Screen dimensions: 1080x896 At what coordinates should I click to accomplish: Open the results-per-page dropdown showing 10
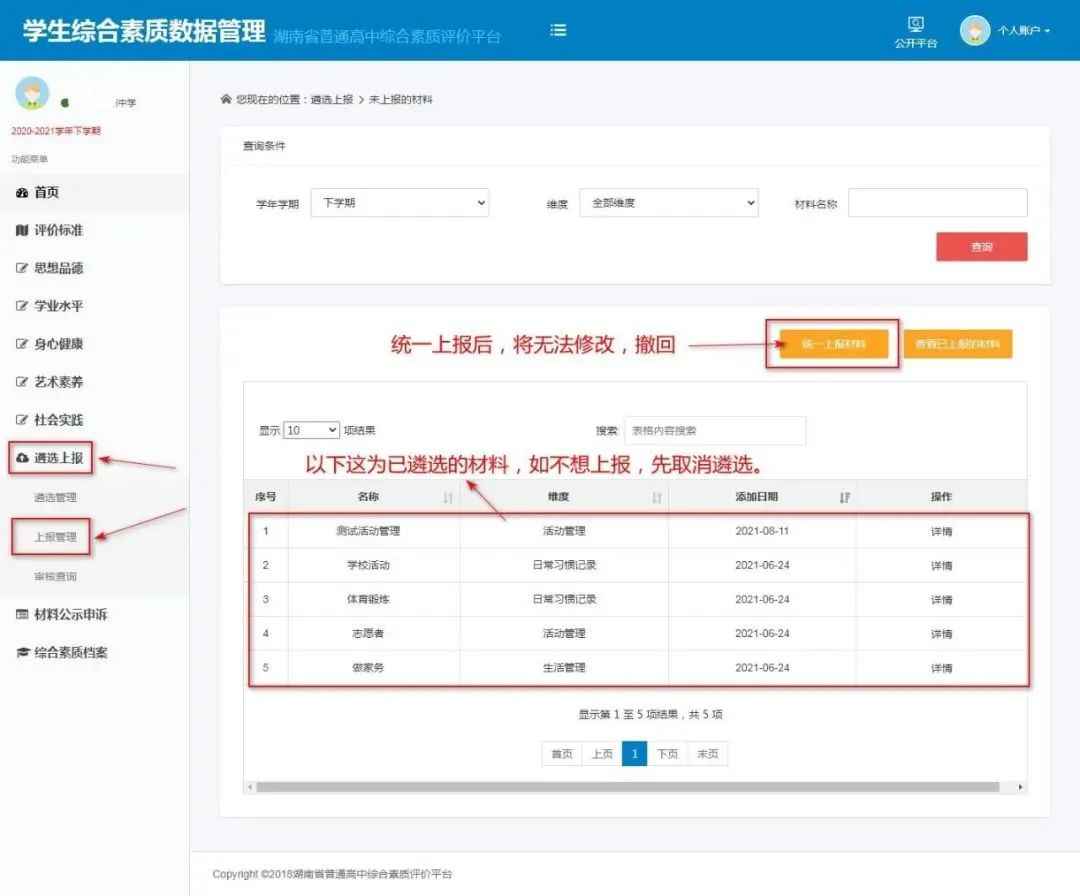click(x=311, y=430)
